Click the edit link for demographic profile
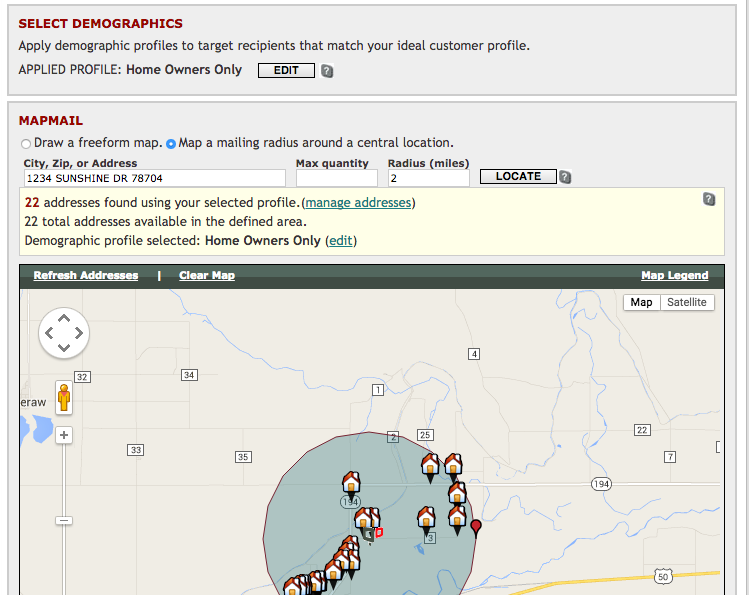This screenshot has height=595, width=749. point(341,240)
